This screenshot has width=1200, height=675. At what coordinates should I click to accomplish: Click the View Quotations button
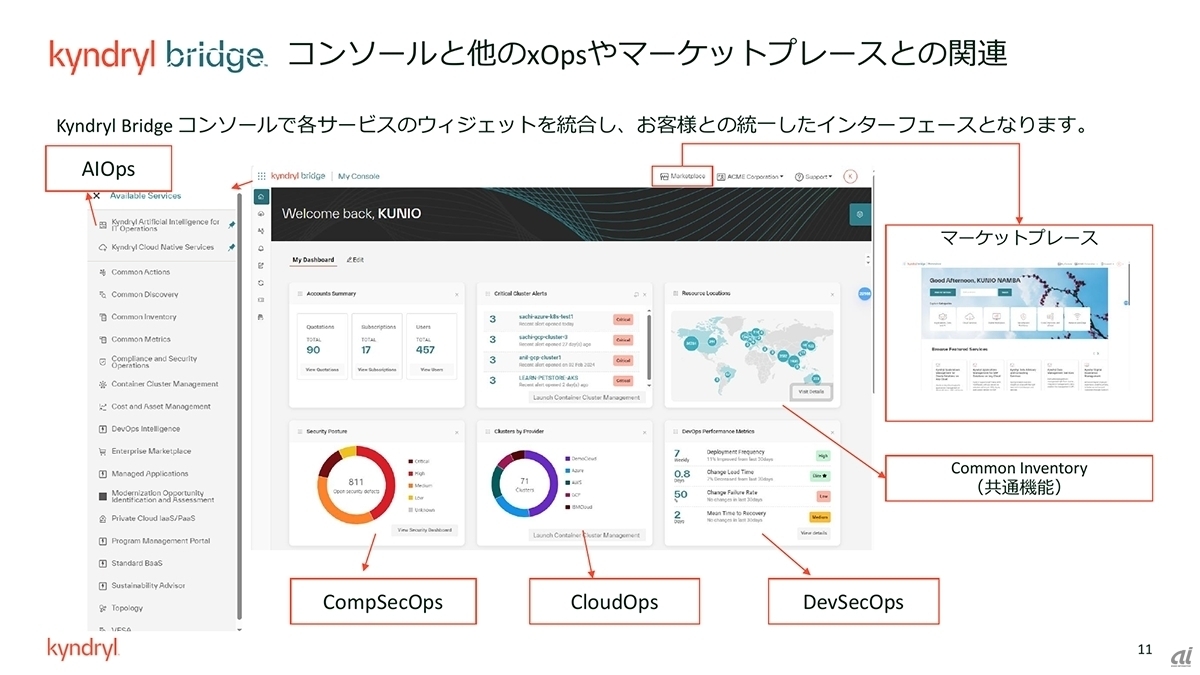coord(321,369)
